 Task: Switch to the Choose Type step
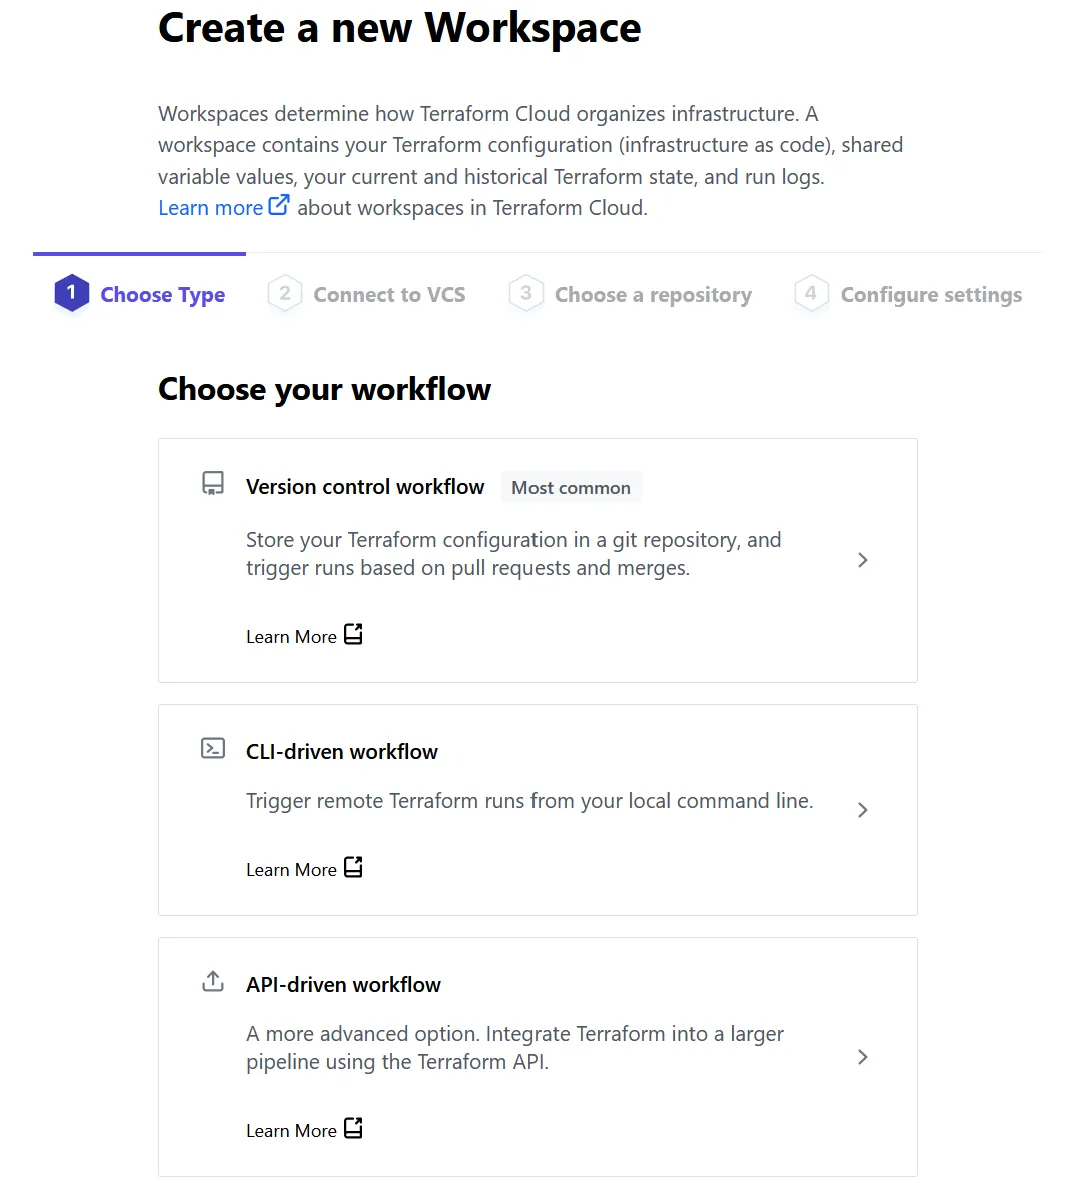(162, 294)
